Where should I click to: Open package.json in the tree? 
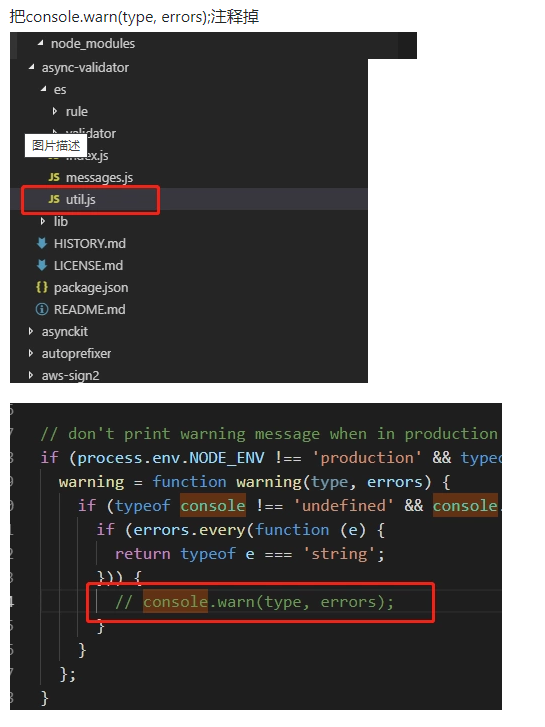[91, 288]
